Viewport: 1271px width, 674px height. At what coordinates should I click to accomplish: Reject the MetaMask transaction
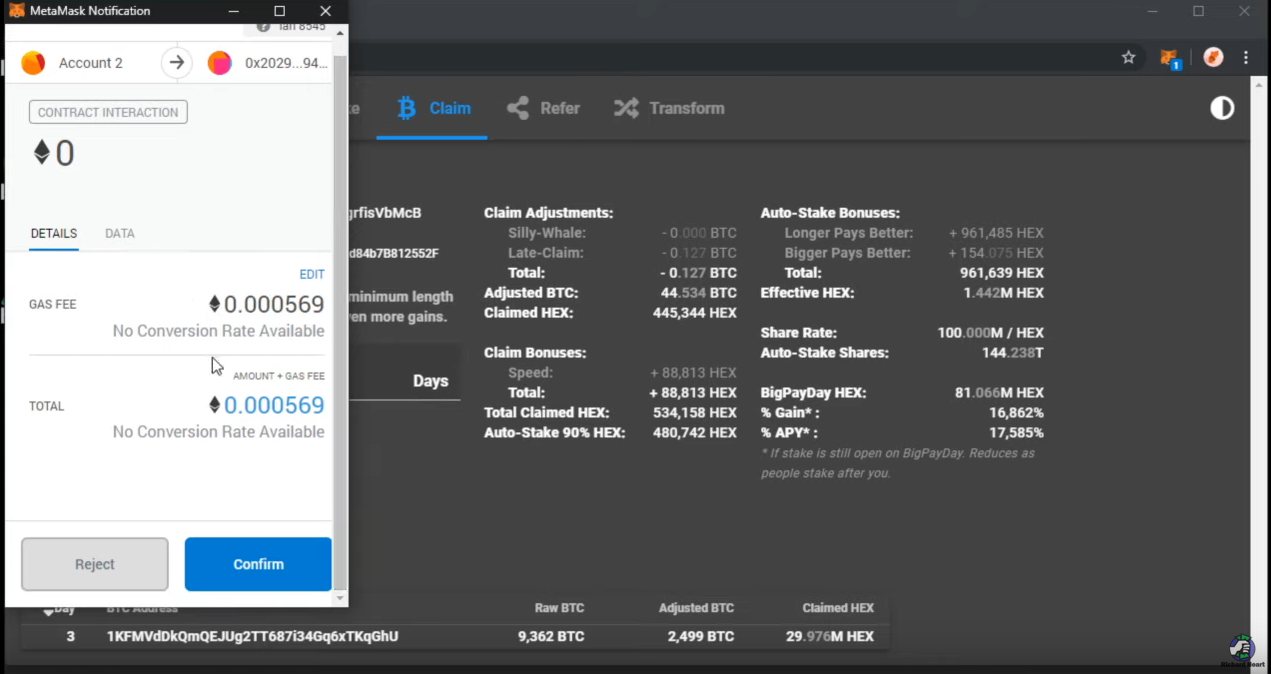tap(95, 564)
